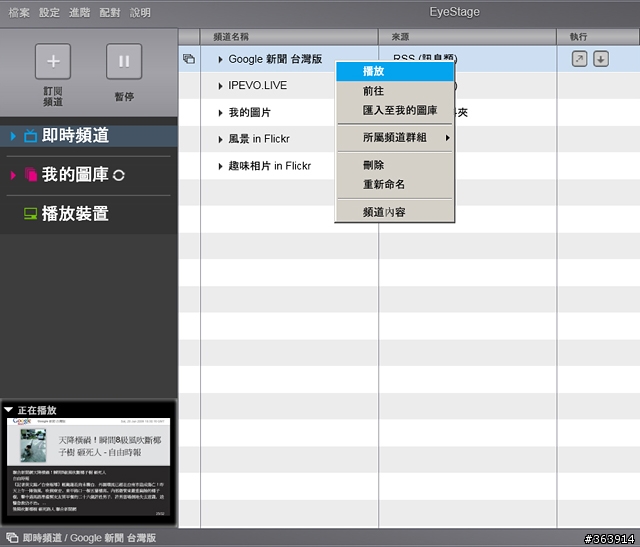Click the download arrow icon in Google row
This screenshot has width=640, height=547.
tap(601, 59)
